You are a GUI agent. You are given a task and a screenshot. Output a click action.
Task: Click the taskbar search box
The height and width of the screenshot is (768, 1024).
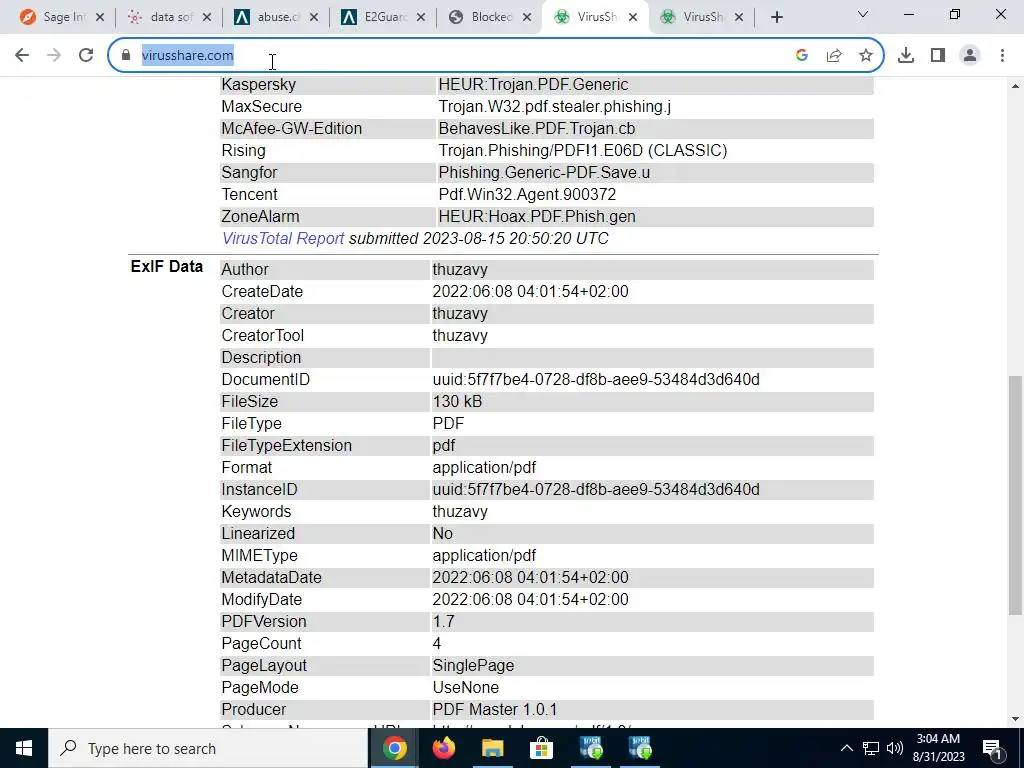pyautogui.click(x=208, y=748)
